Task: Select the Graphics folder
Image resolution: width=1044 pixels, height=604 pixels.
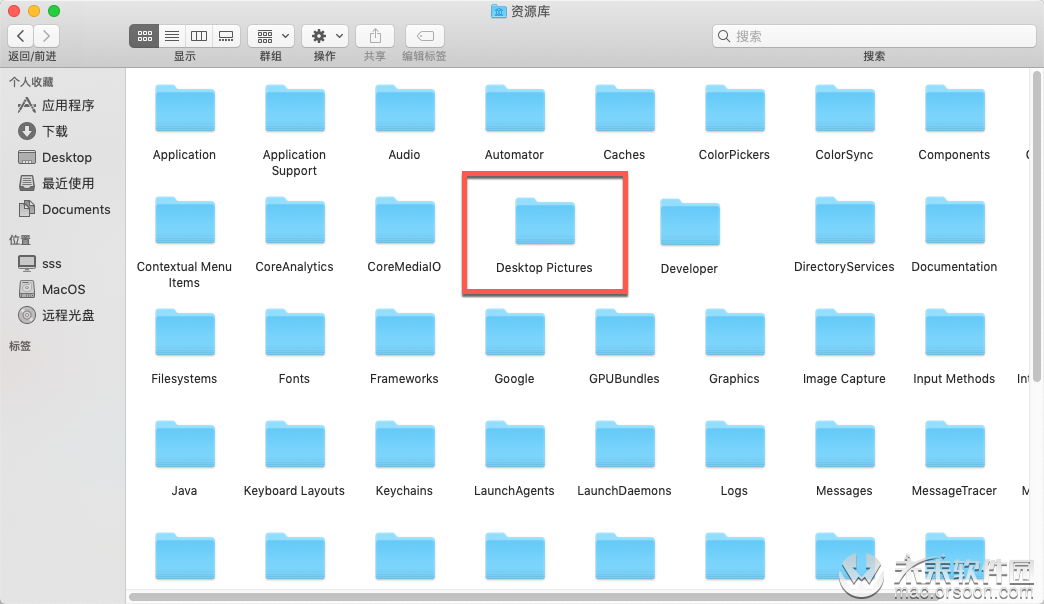Action: click(734, 332)
